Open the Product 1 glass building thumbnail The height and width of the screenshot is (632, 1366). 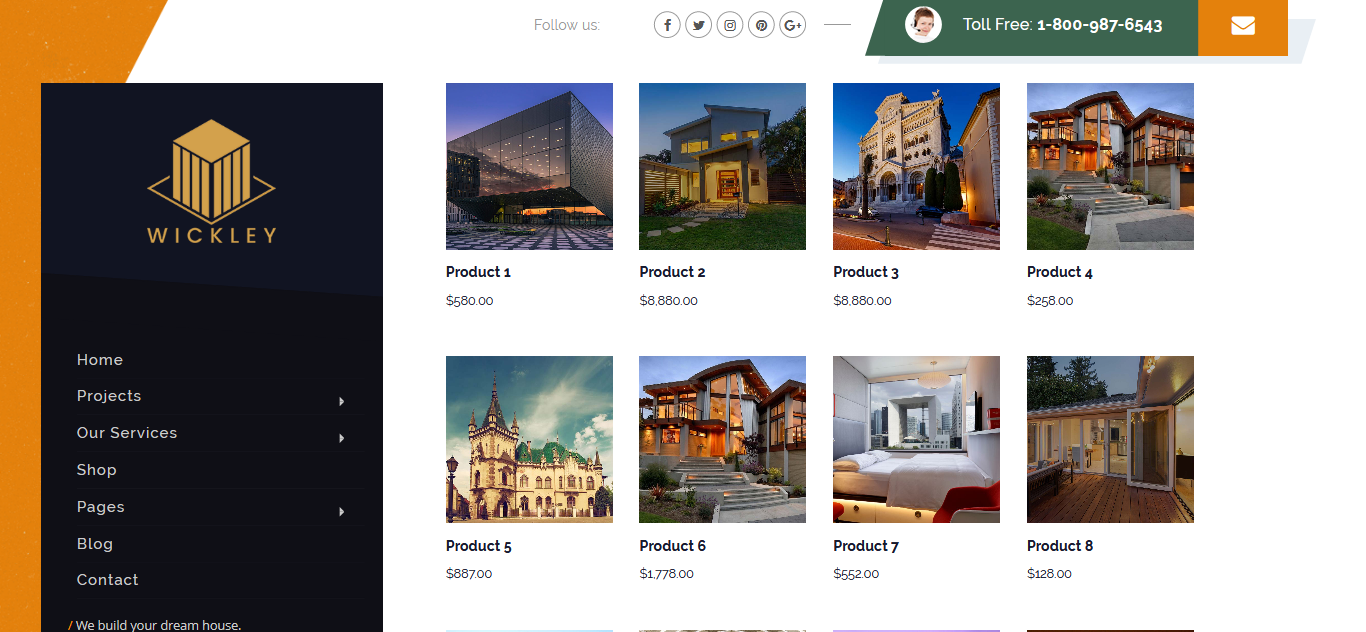pyautogui.click(x=529, y=166)
